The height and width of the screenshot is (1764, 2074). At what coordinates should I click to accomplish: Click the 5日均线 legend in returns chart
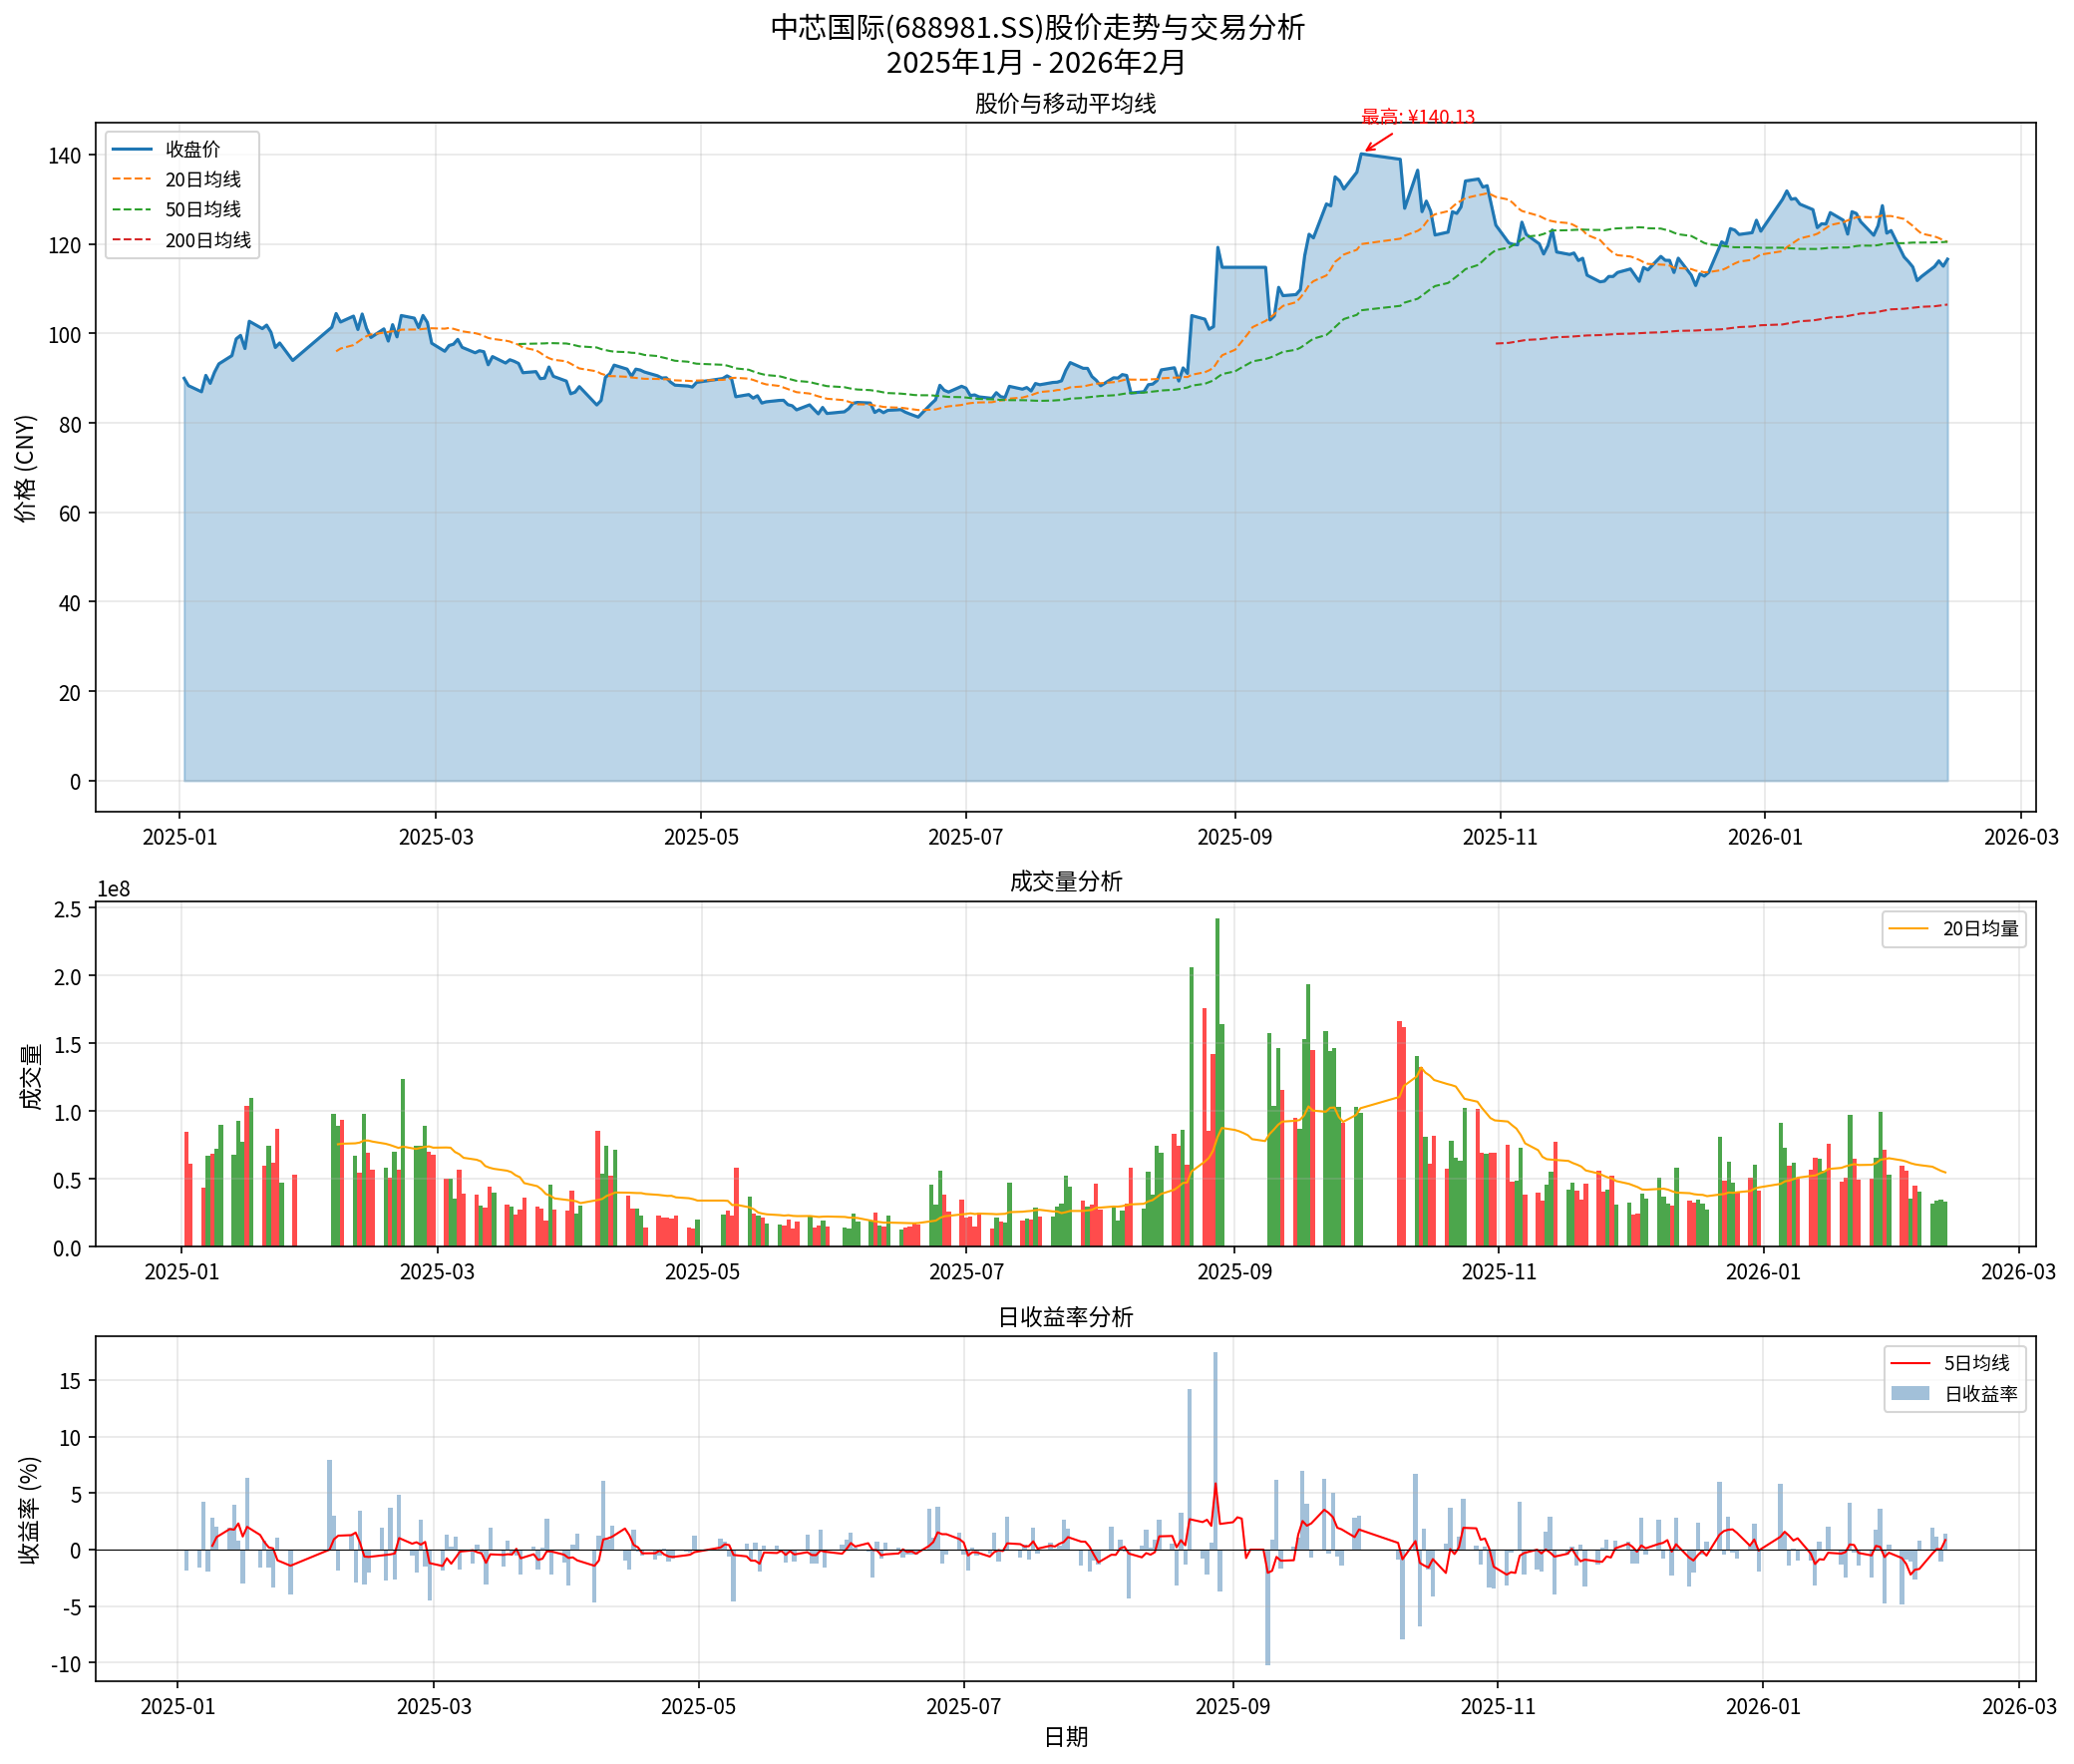coord(1975,1364)
